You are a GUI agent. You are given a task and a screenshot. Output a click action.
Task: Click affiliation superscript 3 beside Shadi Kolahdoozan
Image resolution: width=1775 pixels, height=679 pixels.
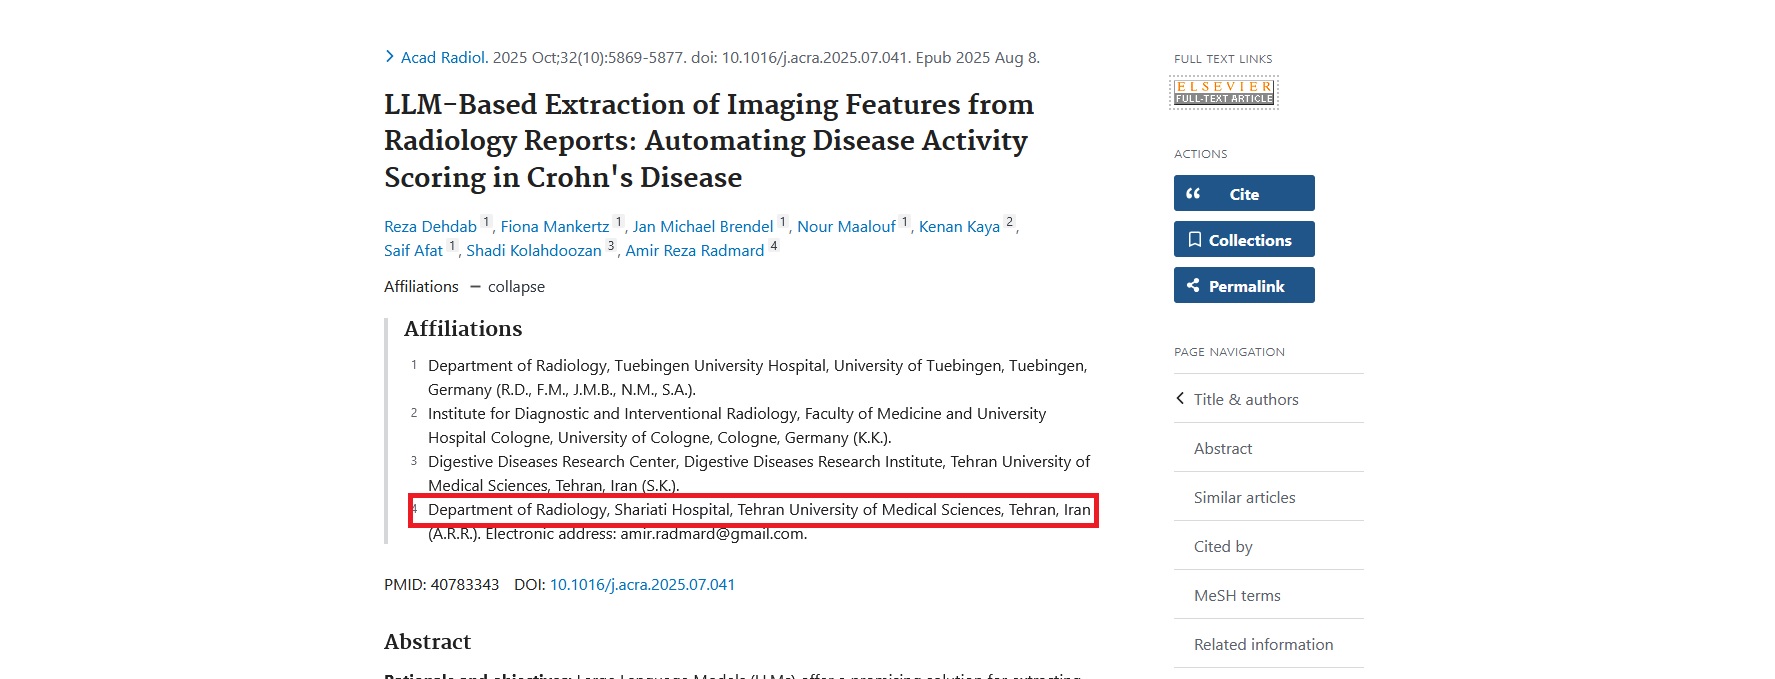(611, 246)
